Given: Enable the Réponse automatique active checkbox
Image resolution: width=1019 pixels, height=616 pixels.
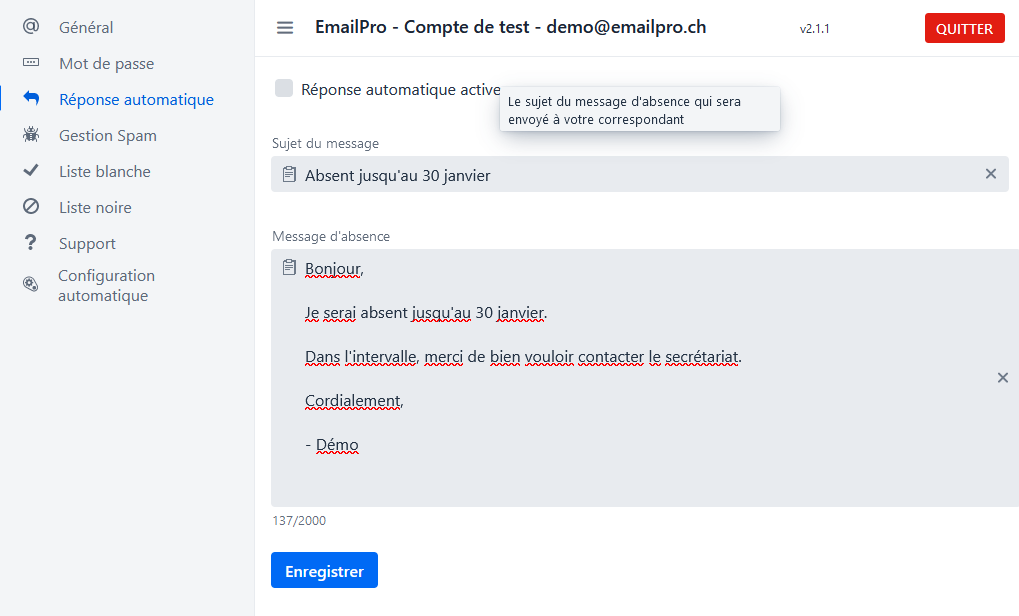Looking at the screenshot, I should coord(282,89).
